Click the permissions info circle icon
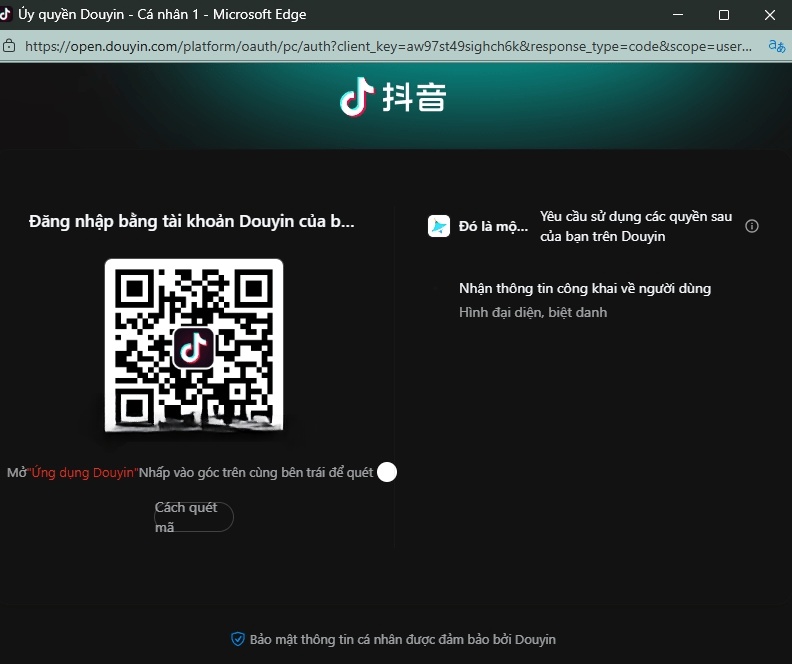The width and height of the screenshot is (792, 664). pyautogui.click(x=752, y=226)
